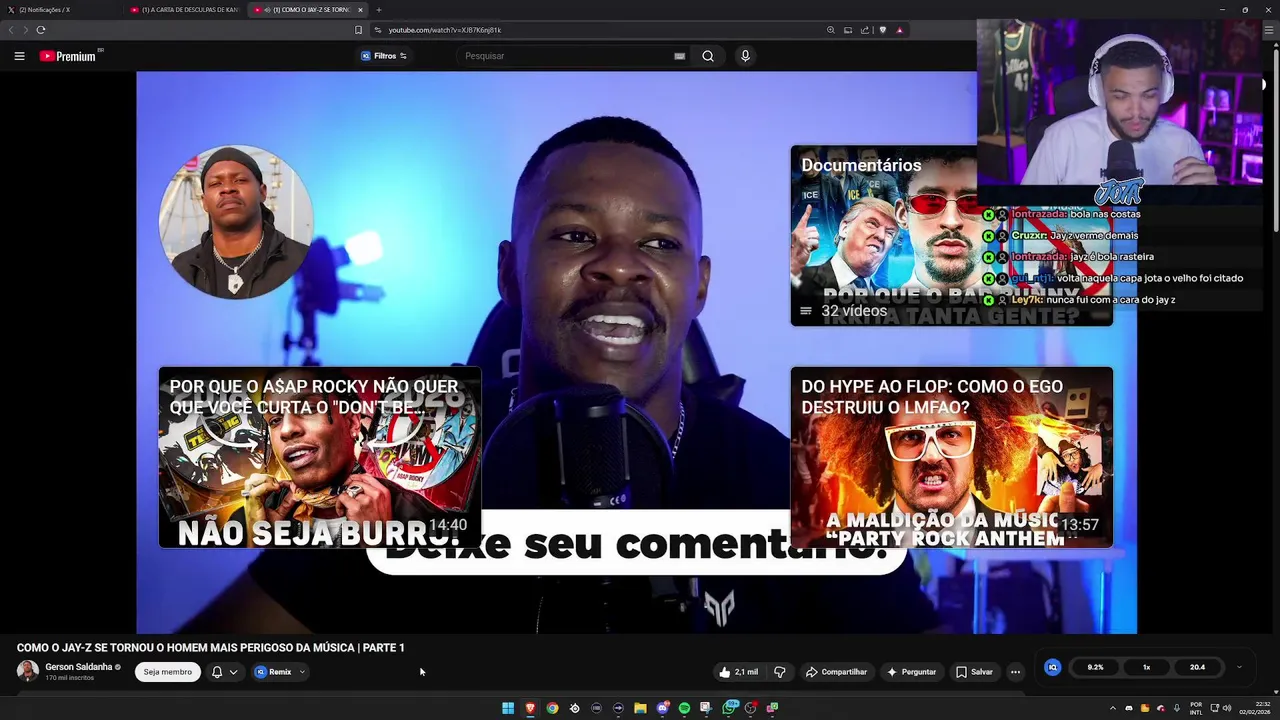Close the COMO O JAY-Z tab
Screen dimensions: 1280x720
pos(361,10)
